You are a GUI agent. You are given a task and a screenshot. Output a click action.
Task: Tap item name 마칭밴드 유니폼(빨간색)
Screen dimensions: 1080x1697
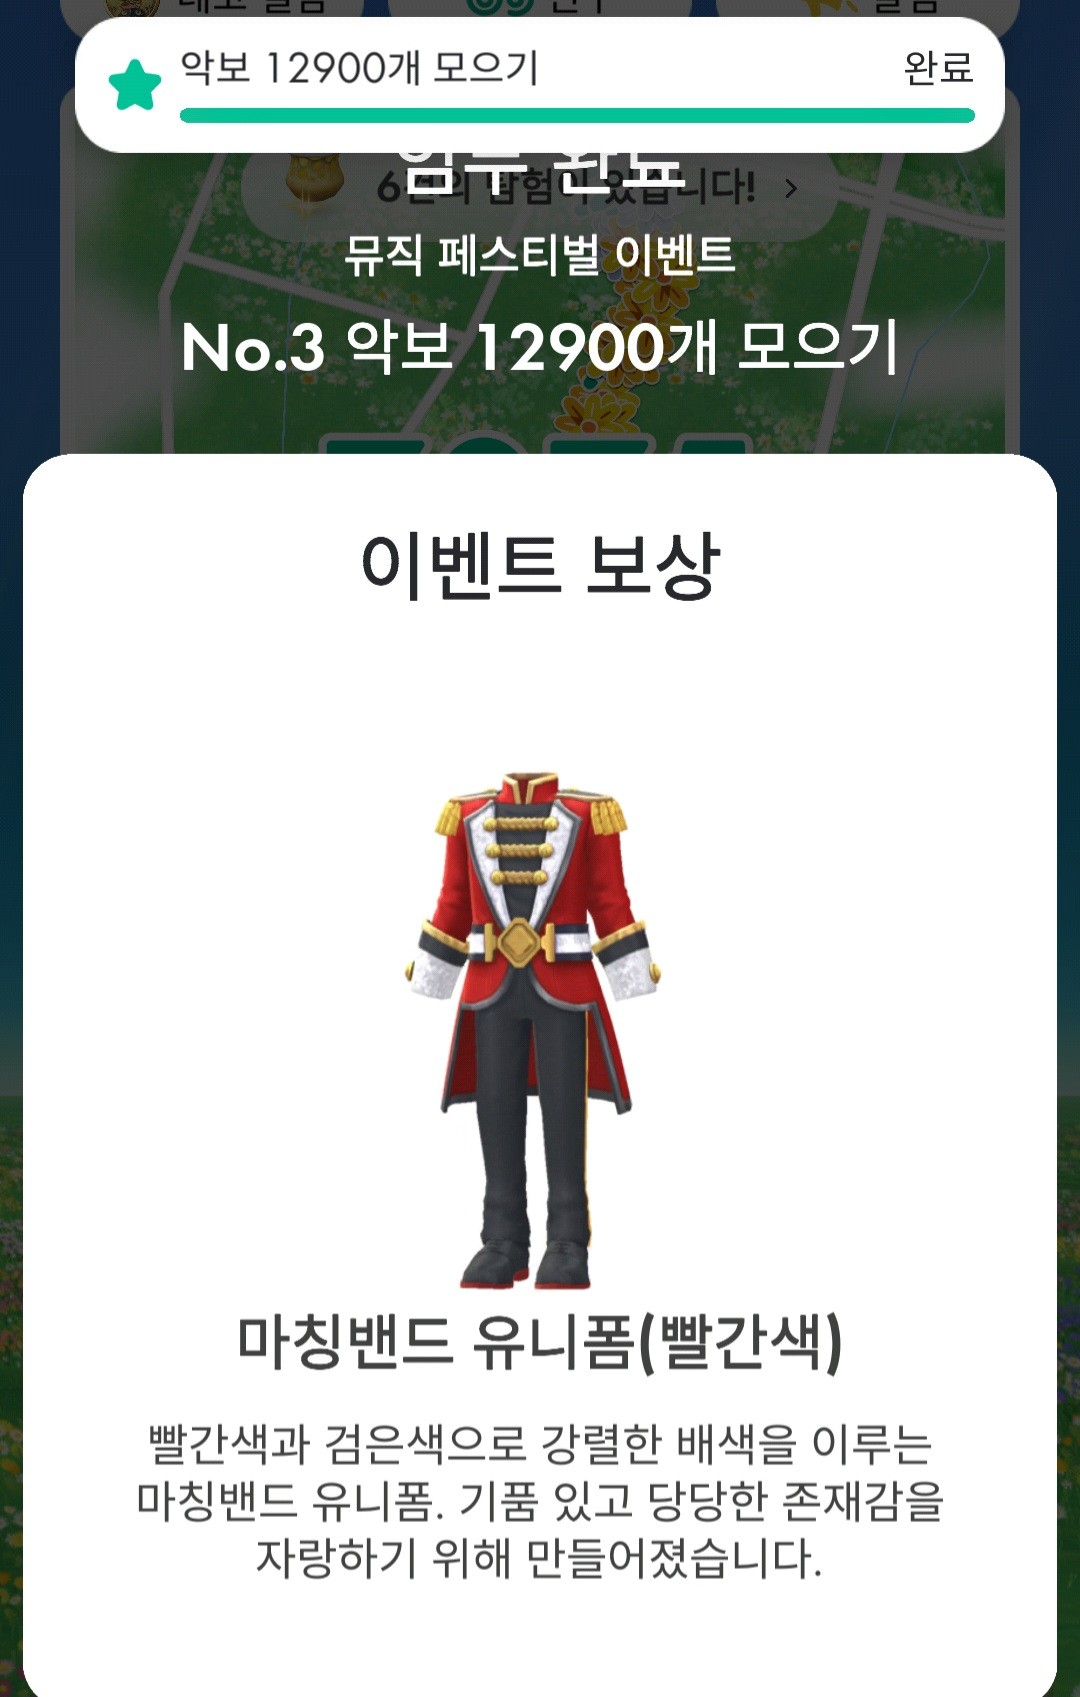[x=540, y=1342]
